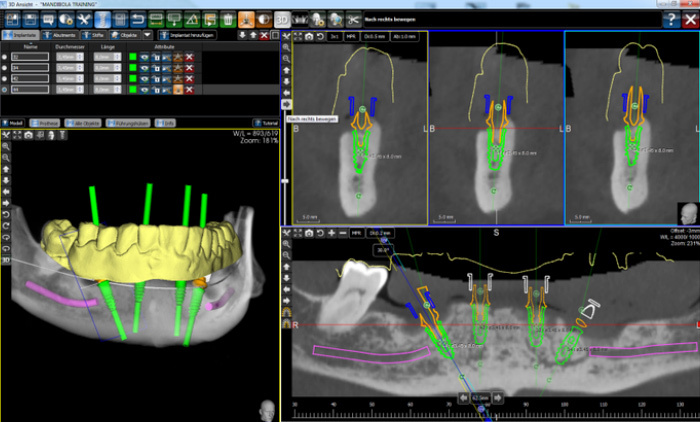
Task: Click the trash delete icon in top toolbar
Action: click(x=230, y=19)
